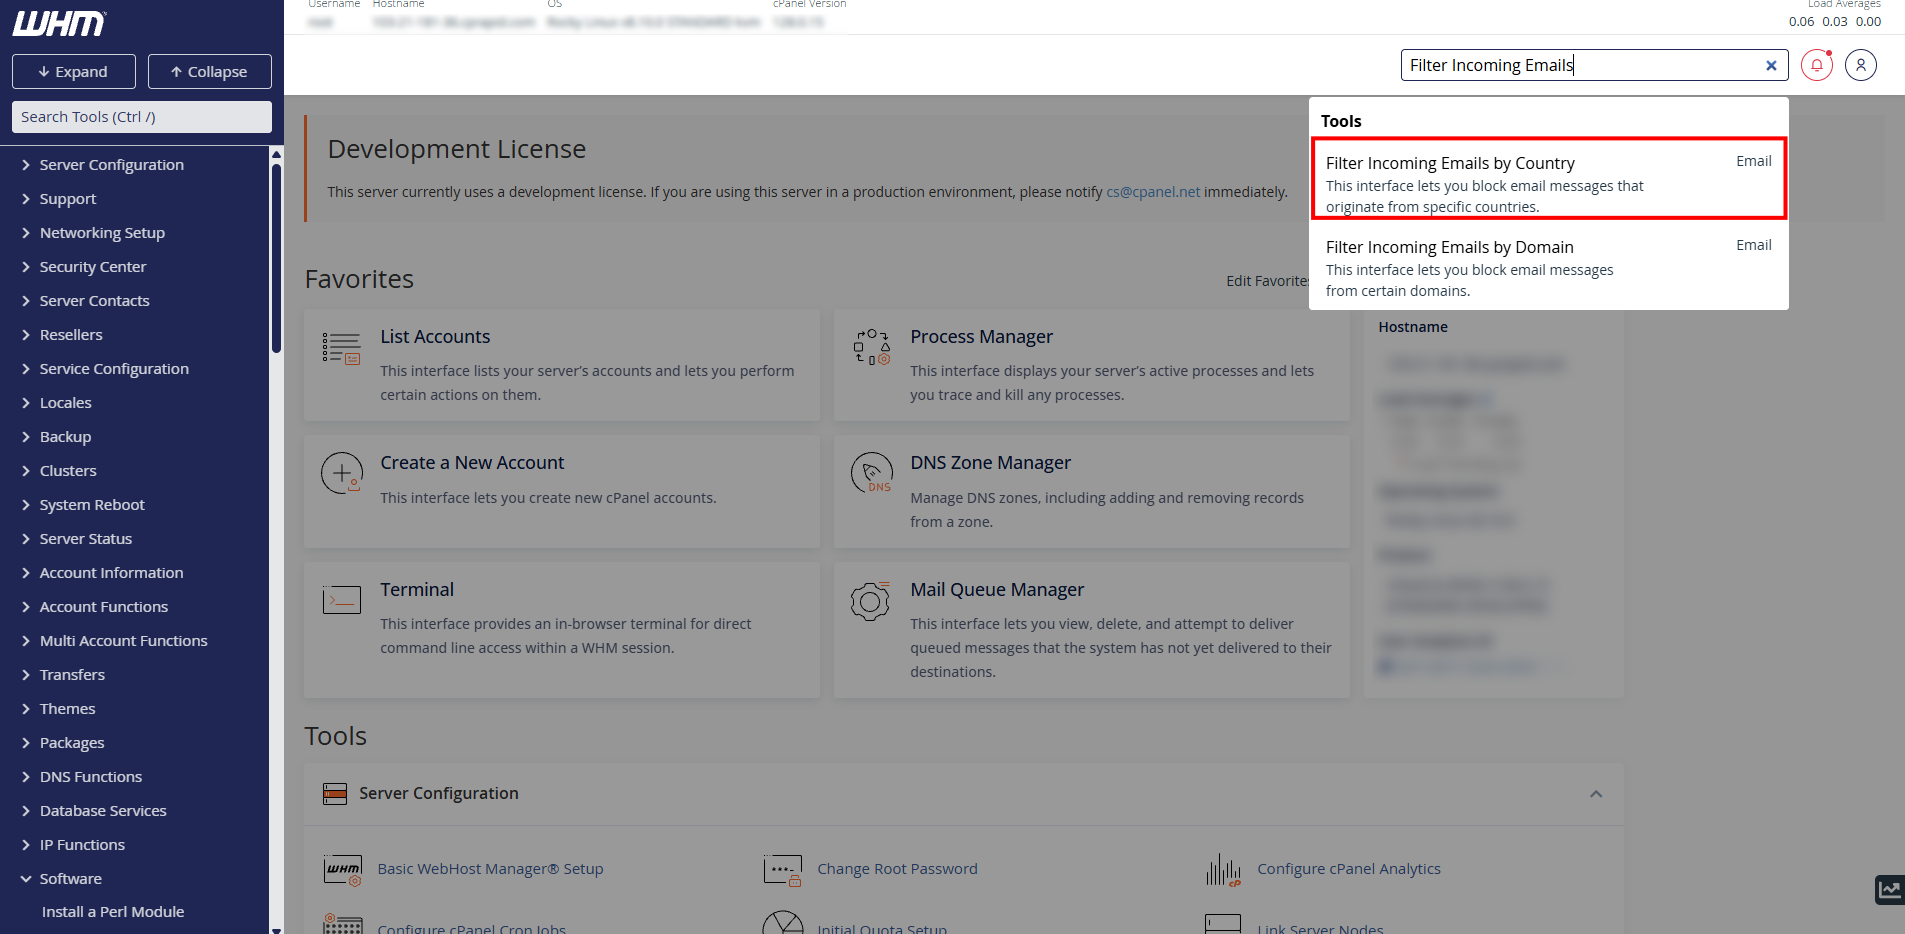
Task: Click the Change Root Password icon
Action: (782, 870)
